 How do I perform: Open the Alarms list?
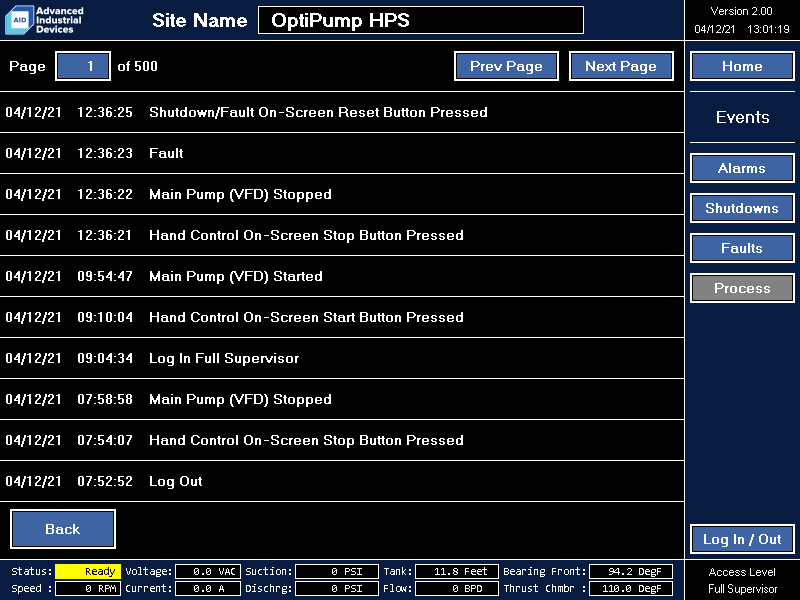[742, 168]
